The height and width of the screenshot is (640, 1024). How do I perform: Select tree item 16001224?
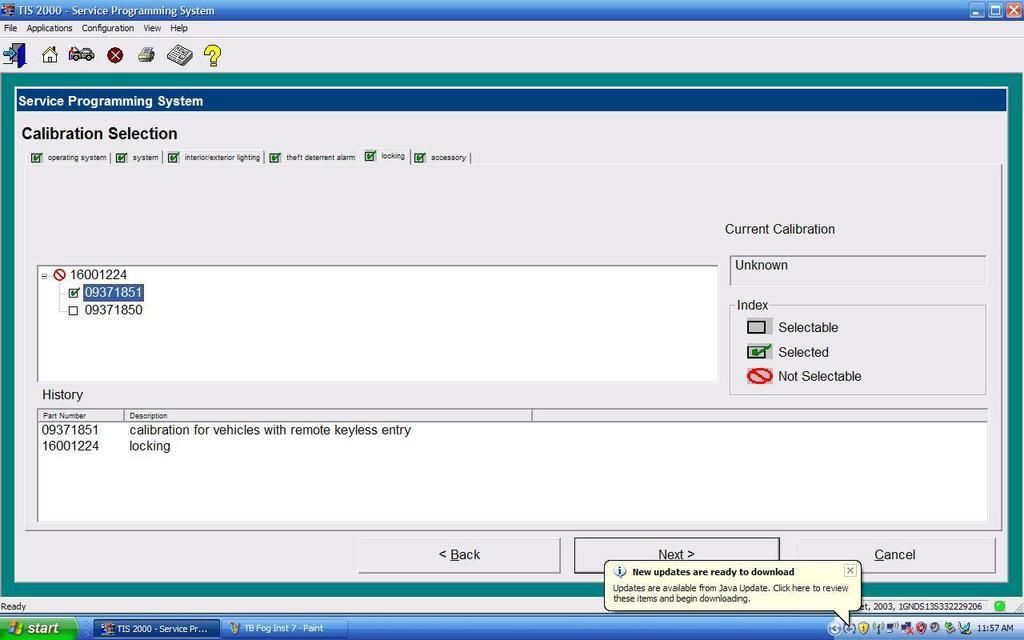[98, 275]
